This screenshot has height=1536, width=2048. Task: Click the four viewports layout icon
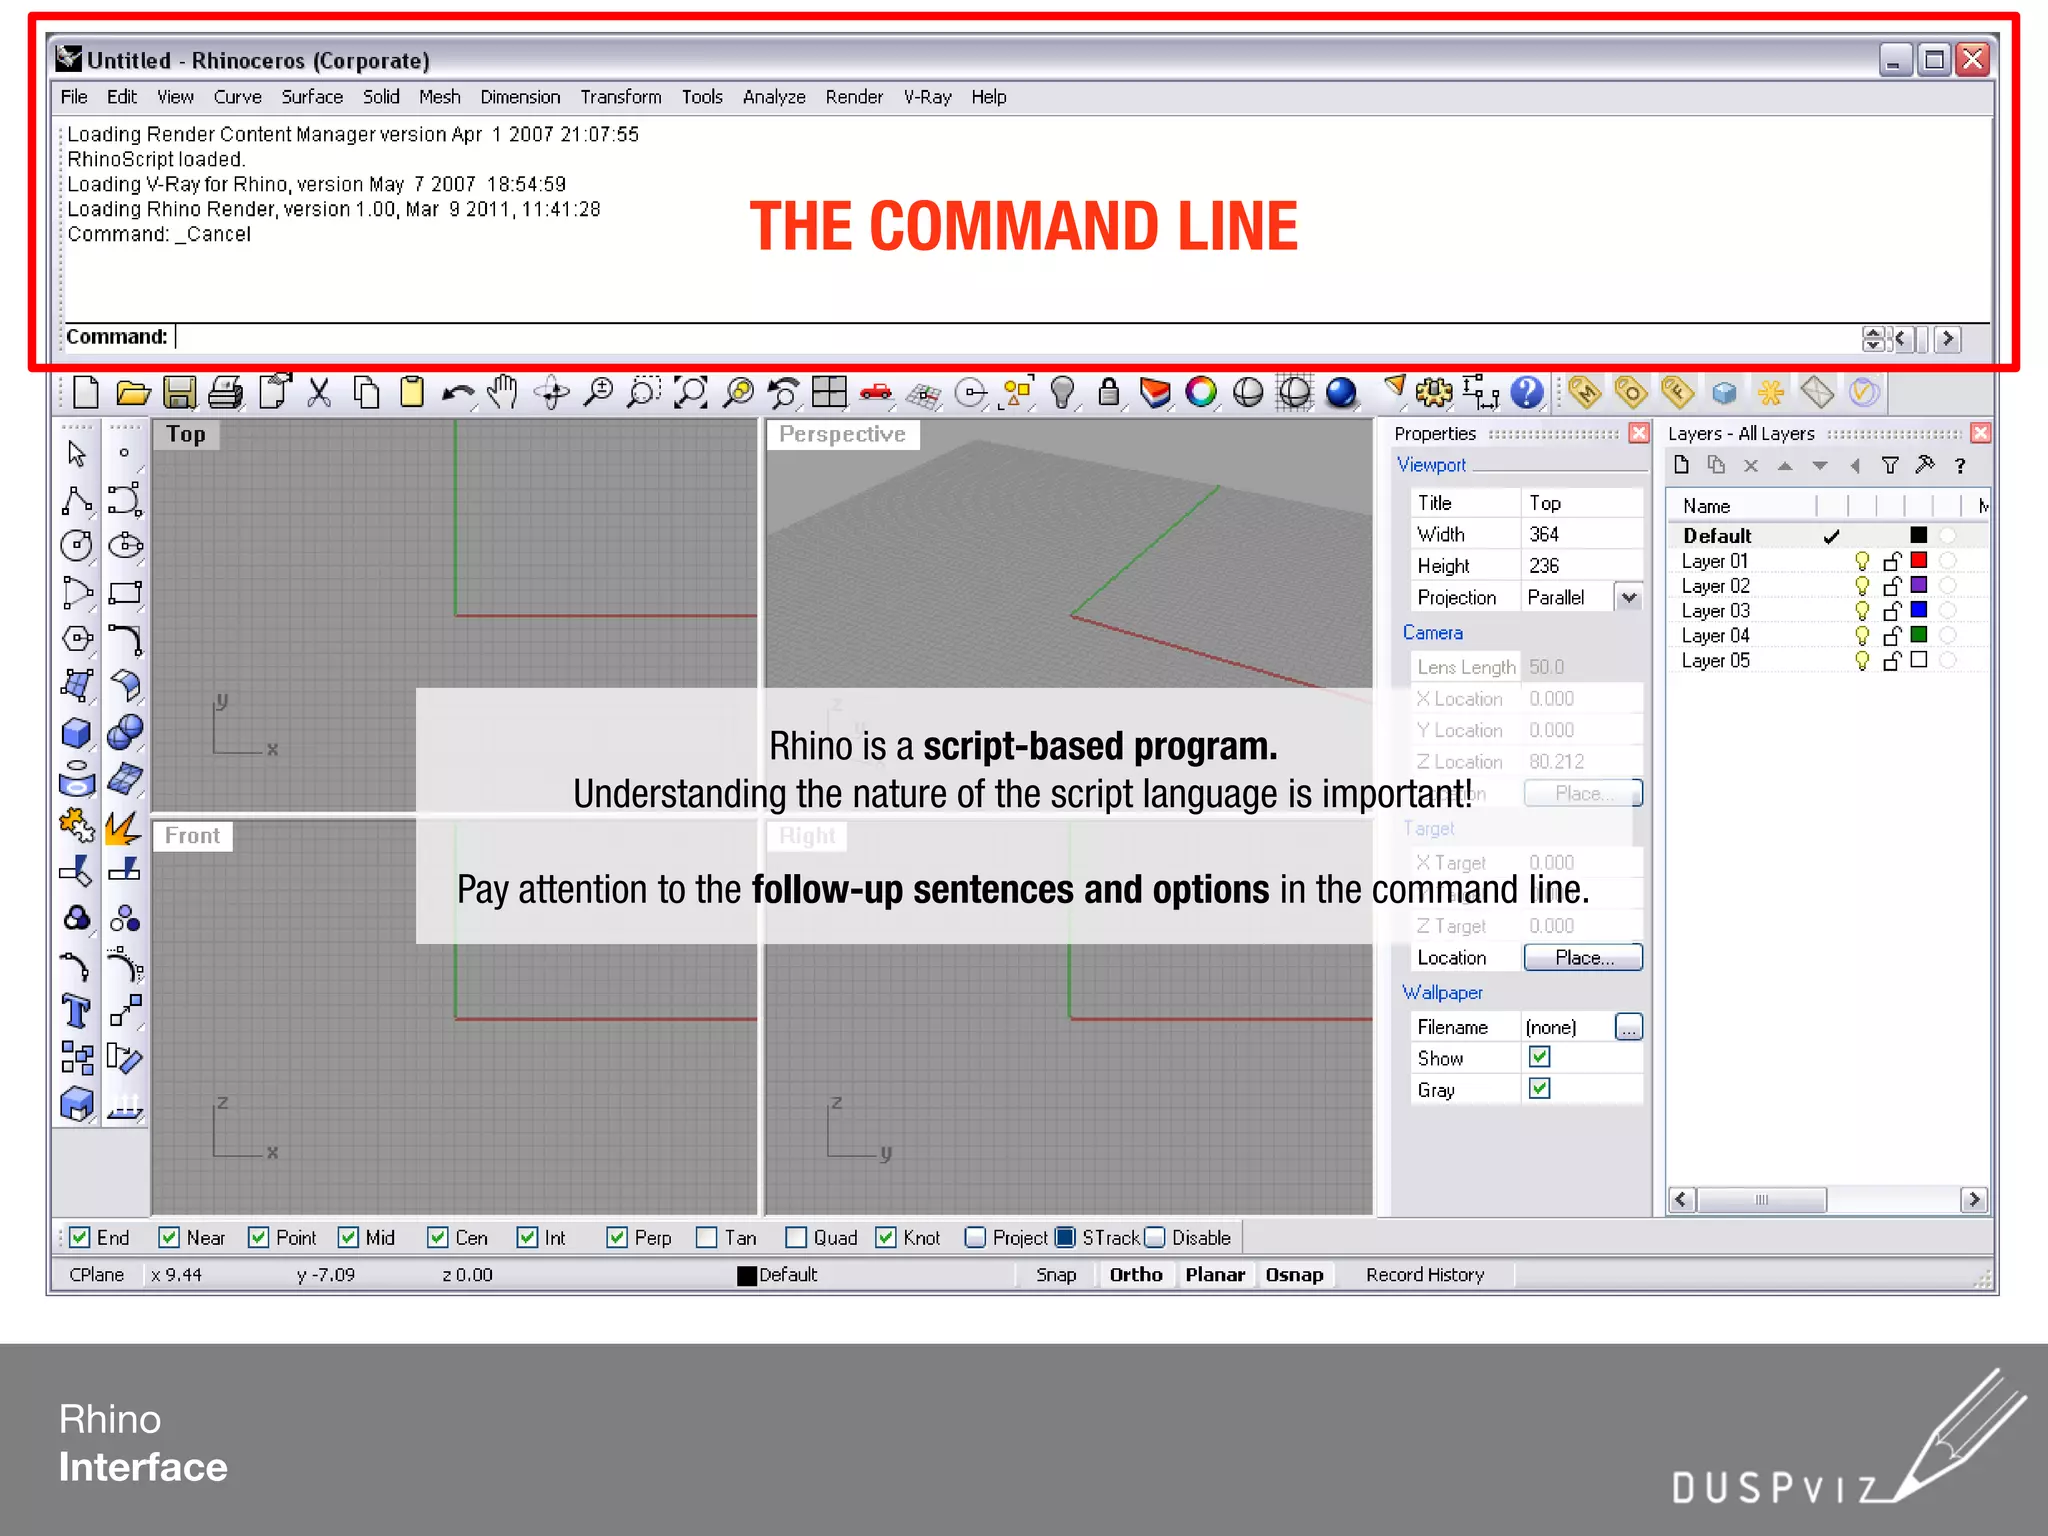pyautogui.click(x=829, y=393)
